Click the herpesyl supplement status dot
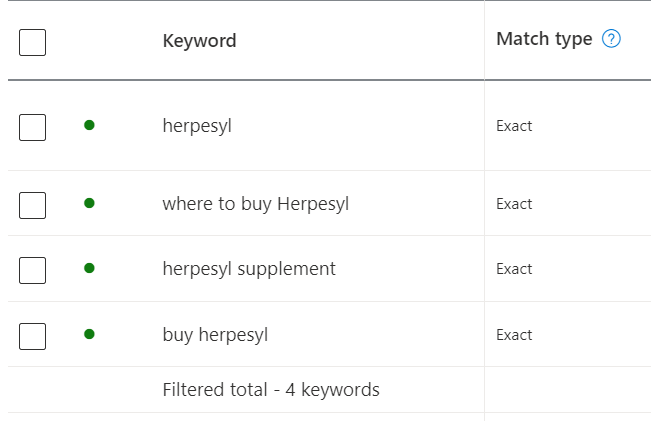651x421 pixels. (x=89, y=268)
